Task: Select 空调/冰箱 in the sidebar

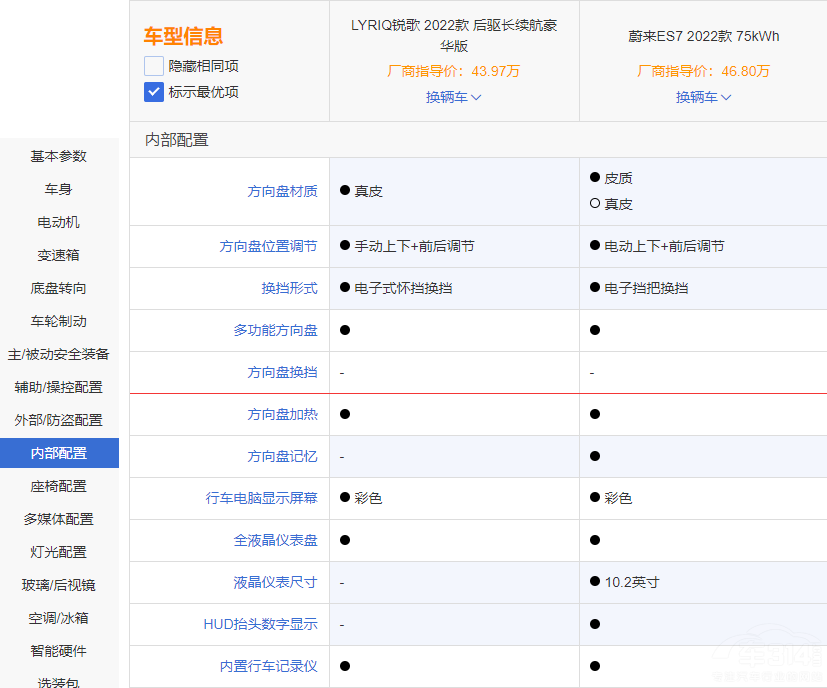Action: pos(58,618)
